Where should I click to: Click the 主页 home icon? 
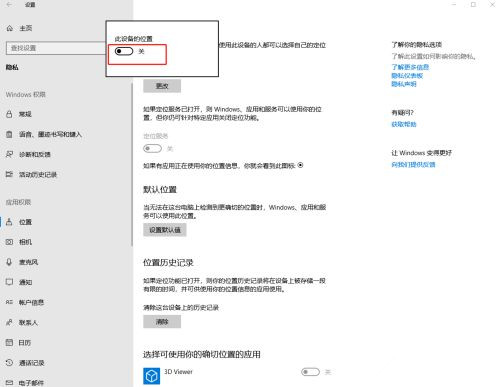[10, 28]
